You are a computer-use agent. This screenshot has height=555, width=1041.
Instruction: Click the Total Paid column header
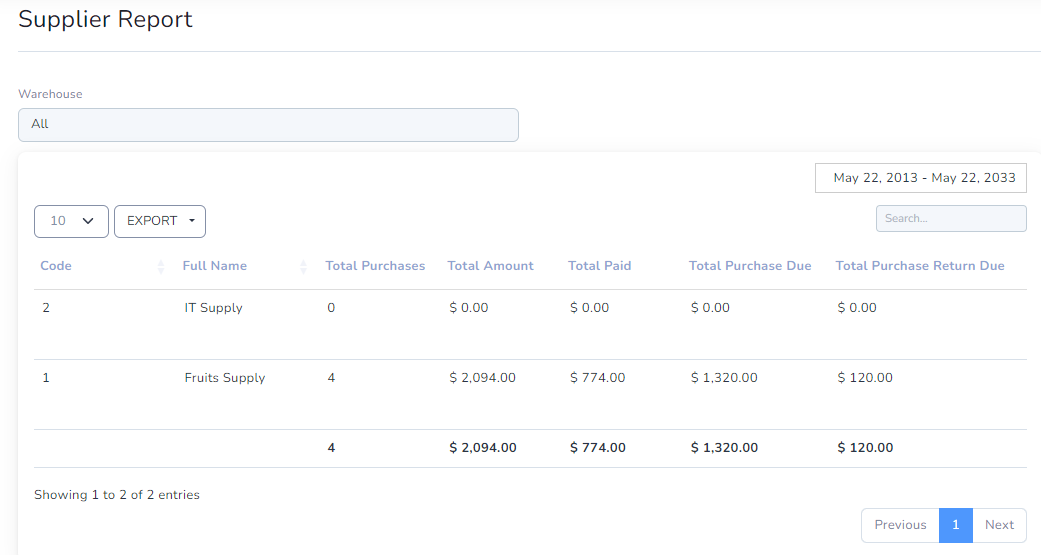pos(600,266)
